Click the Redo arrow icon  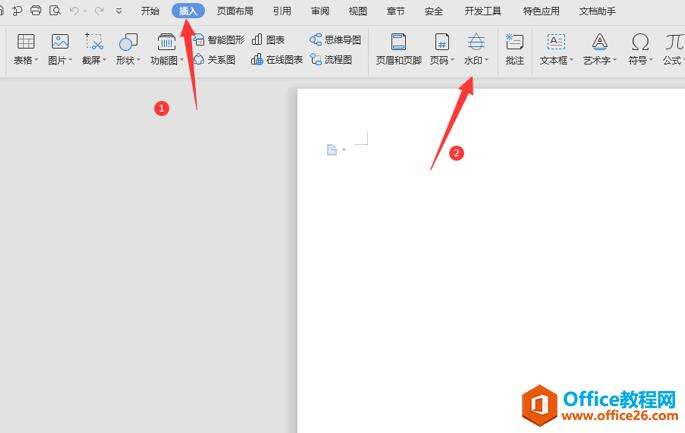coord(99,10)
